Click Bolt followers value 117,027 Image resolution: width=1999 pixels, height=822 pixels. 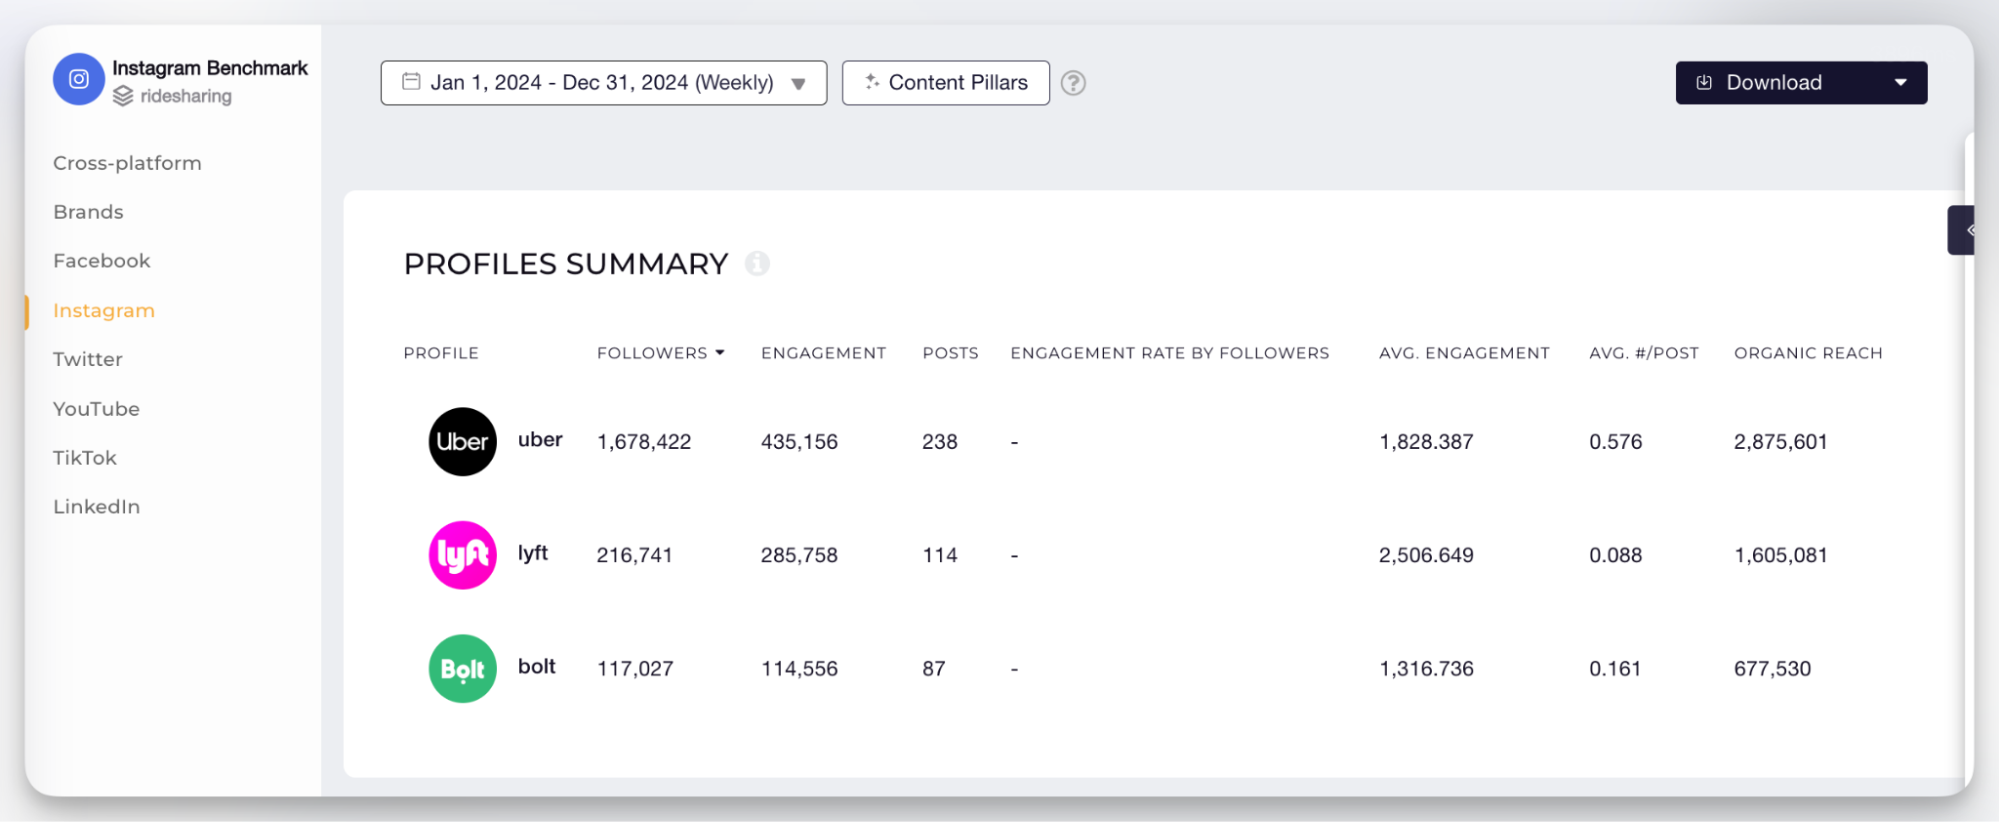(x=635, y=669)
